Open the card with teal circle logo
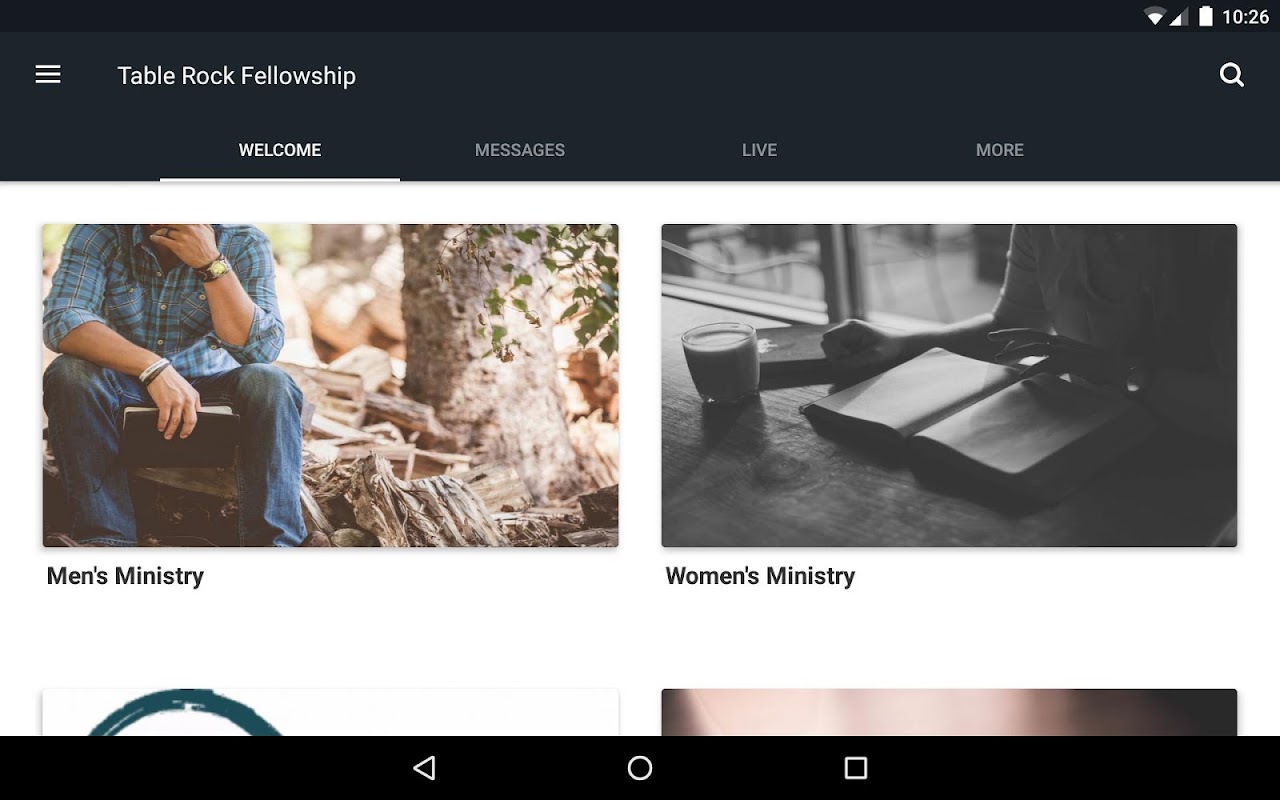The image size is (1280, 800). click(330, 712)
